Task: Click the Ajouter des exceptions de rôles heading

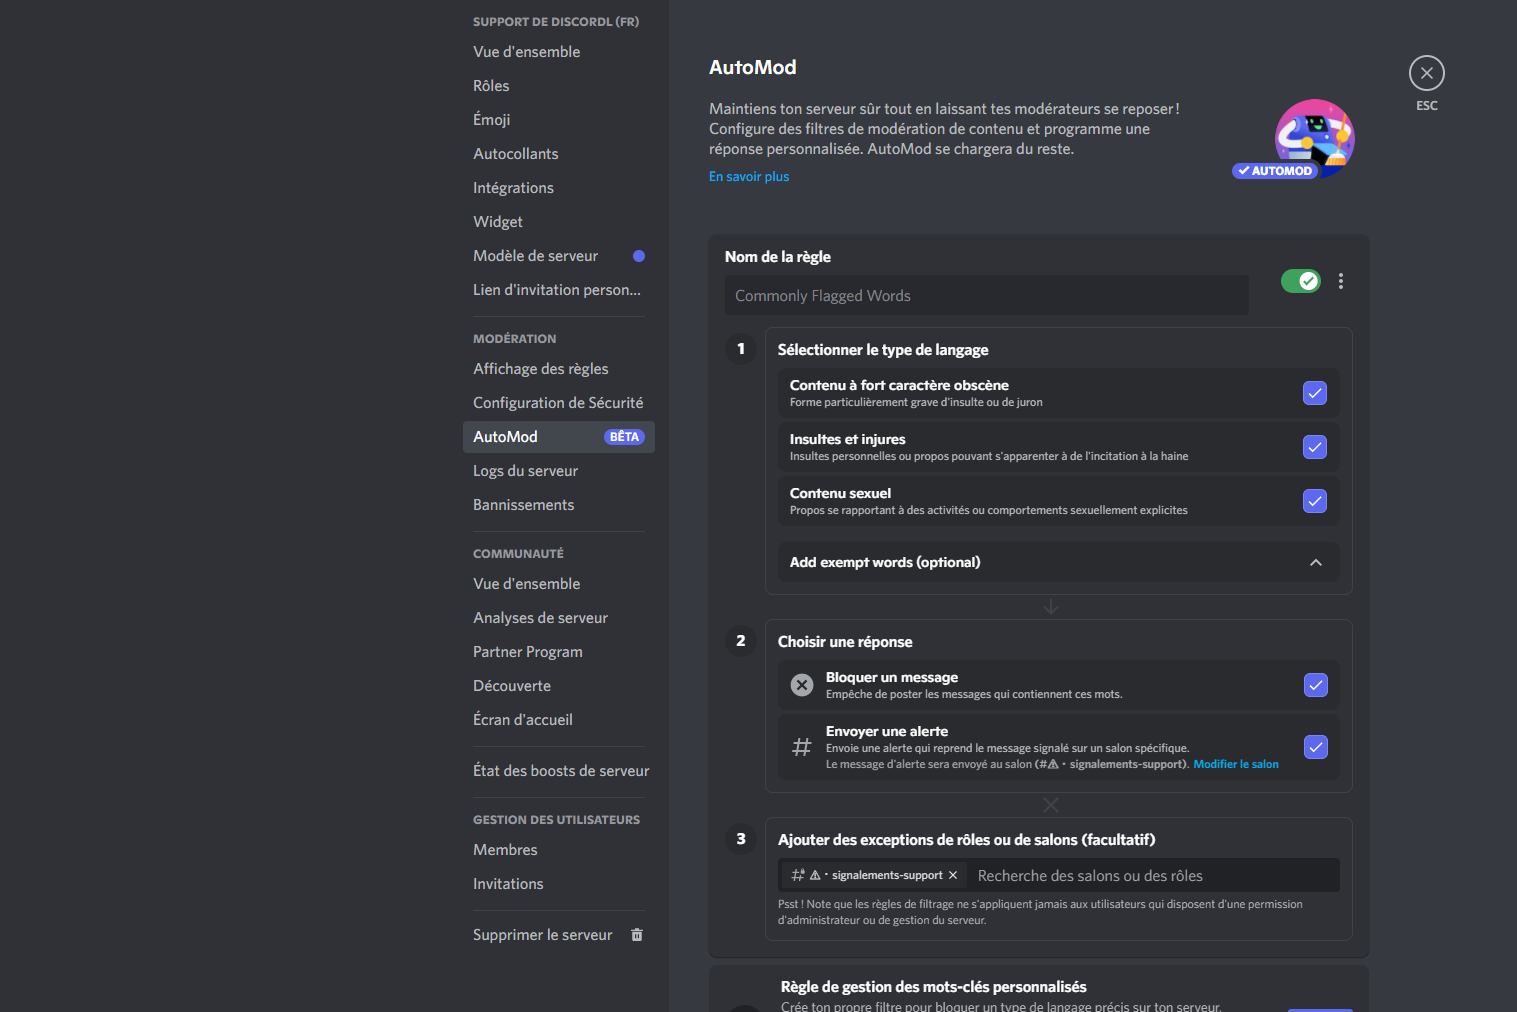Action: tap(966, 840)
